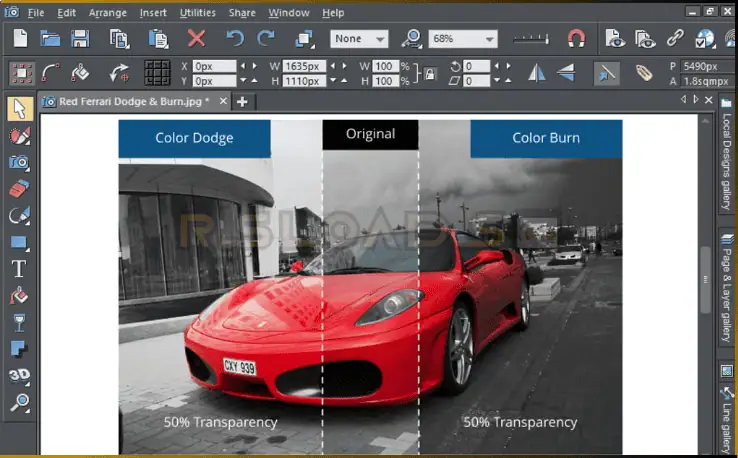Click the red Delete X icon

(196, 38)
